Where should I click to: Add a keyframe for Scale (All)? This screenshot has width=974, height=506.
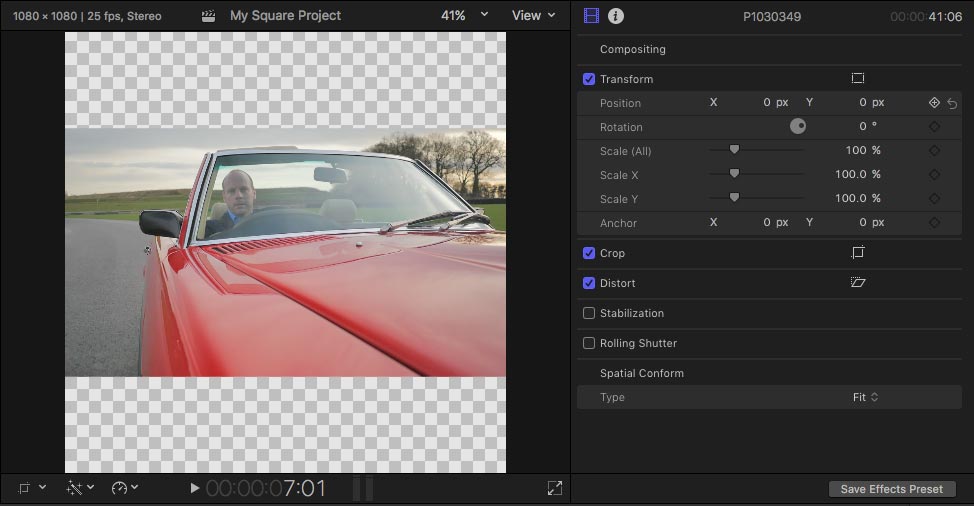tap(934, 151)
